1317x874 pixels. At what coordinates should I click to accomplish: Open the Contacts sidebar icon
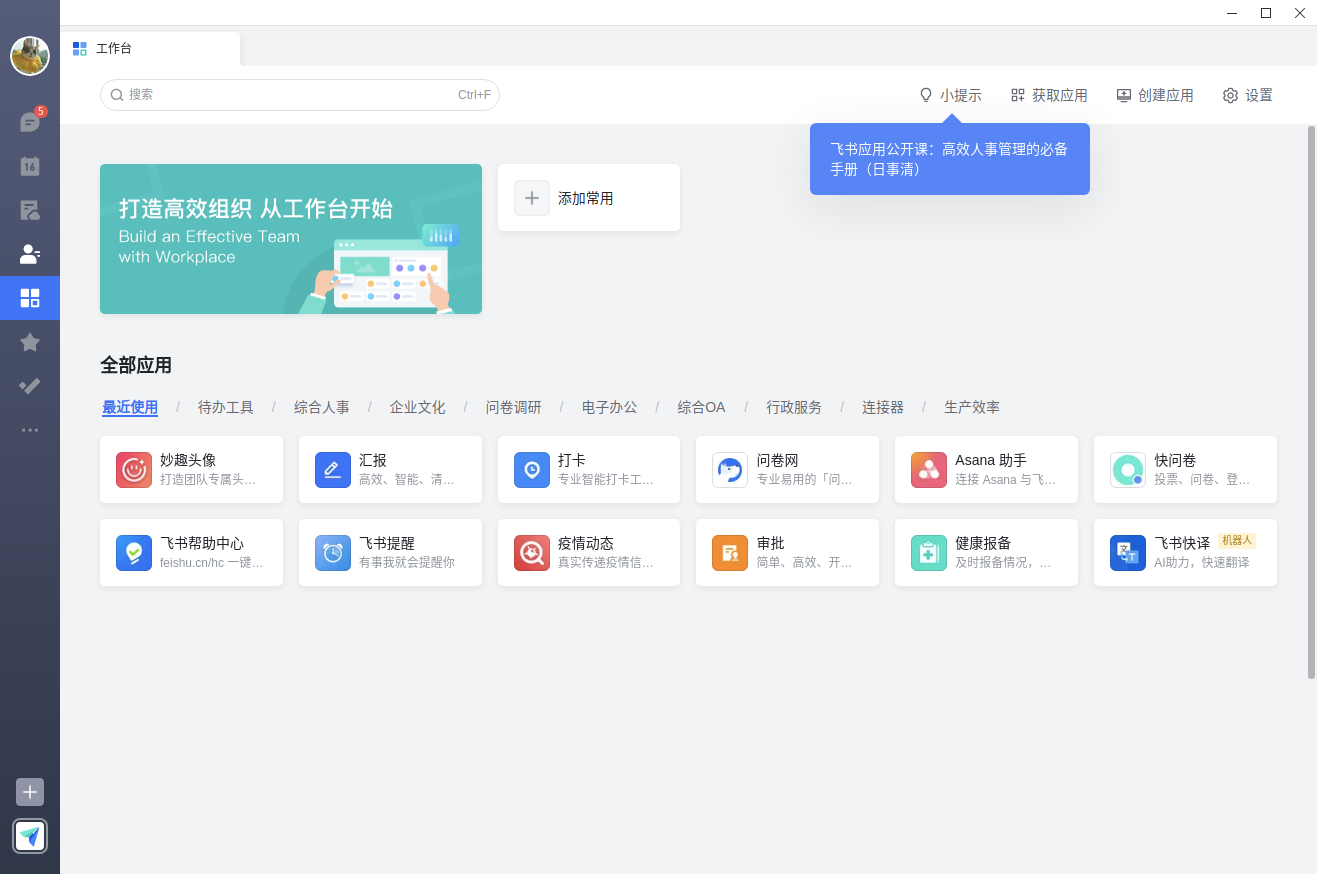pyautogui.click(x=30, y=254)
